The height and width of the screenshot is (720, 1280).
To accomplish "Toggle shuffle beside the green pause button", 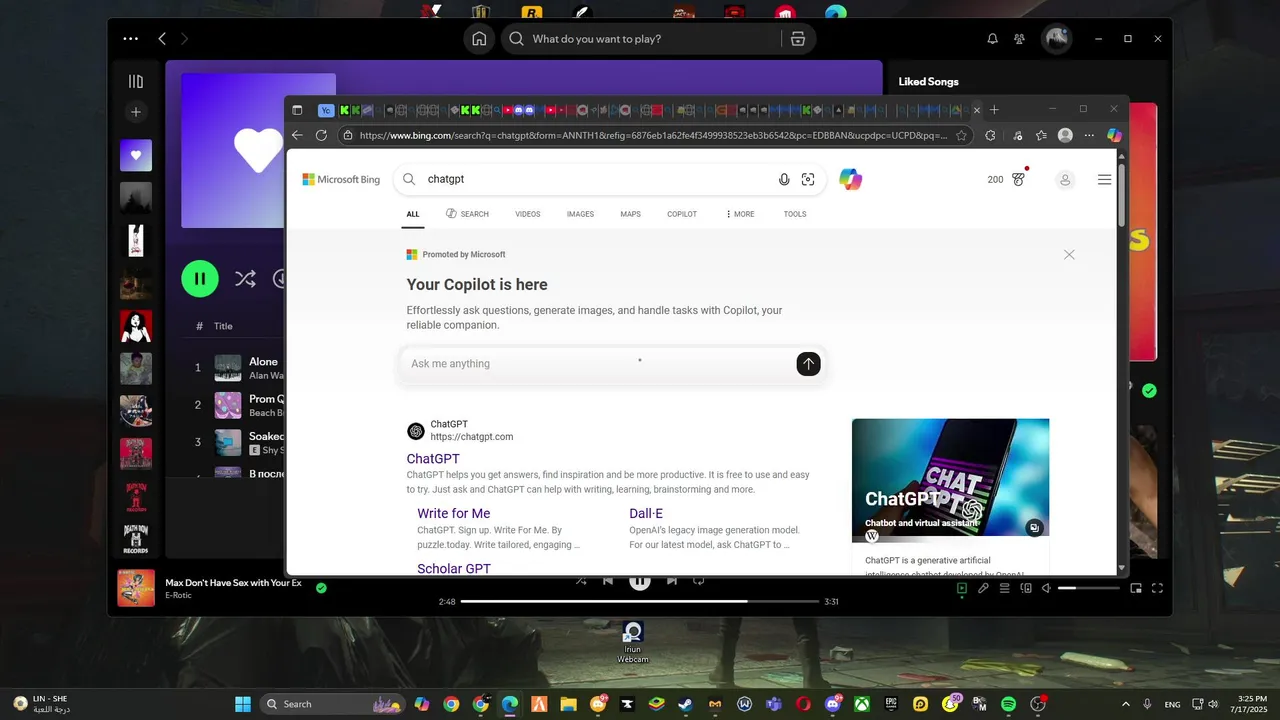I will [x=245, y=279].
